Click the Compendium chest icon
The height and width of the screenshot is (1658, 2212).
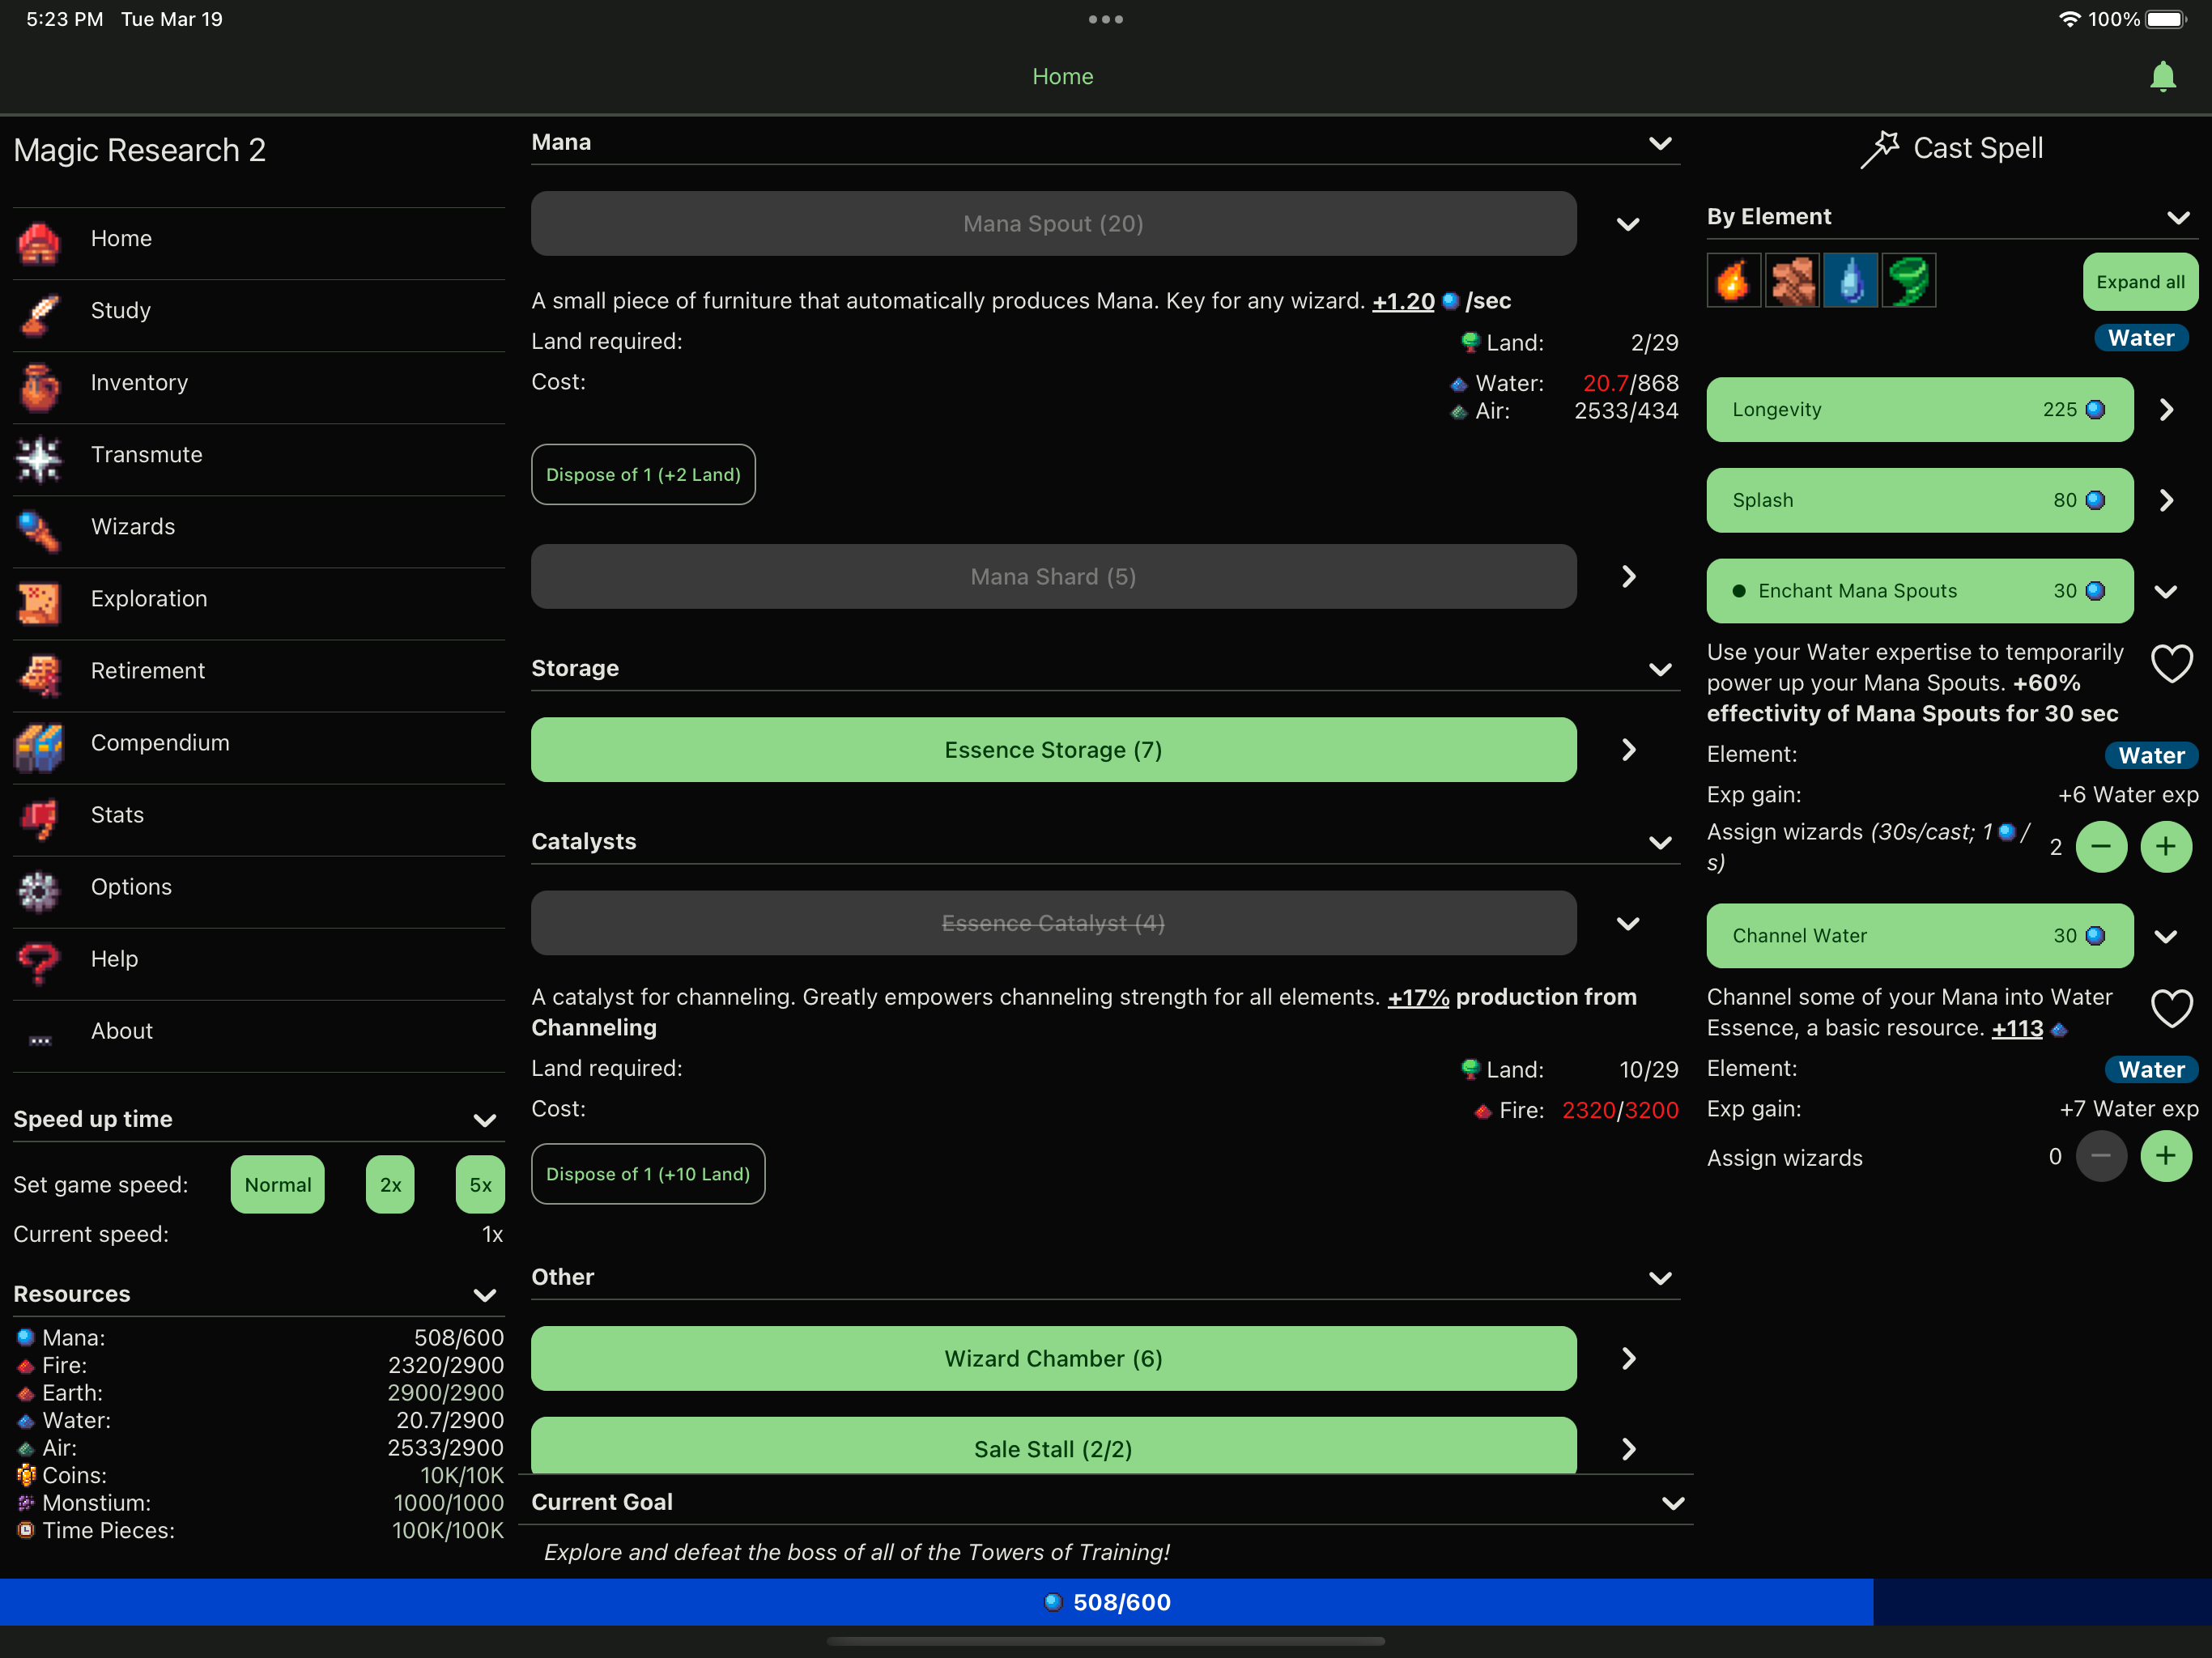point(39,747)
